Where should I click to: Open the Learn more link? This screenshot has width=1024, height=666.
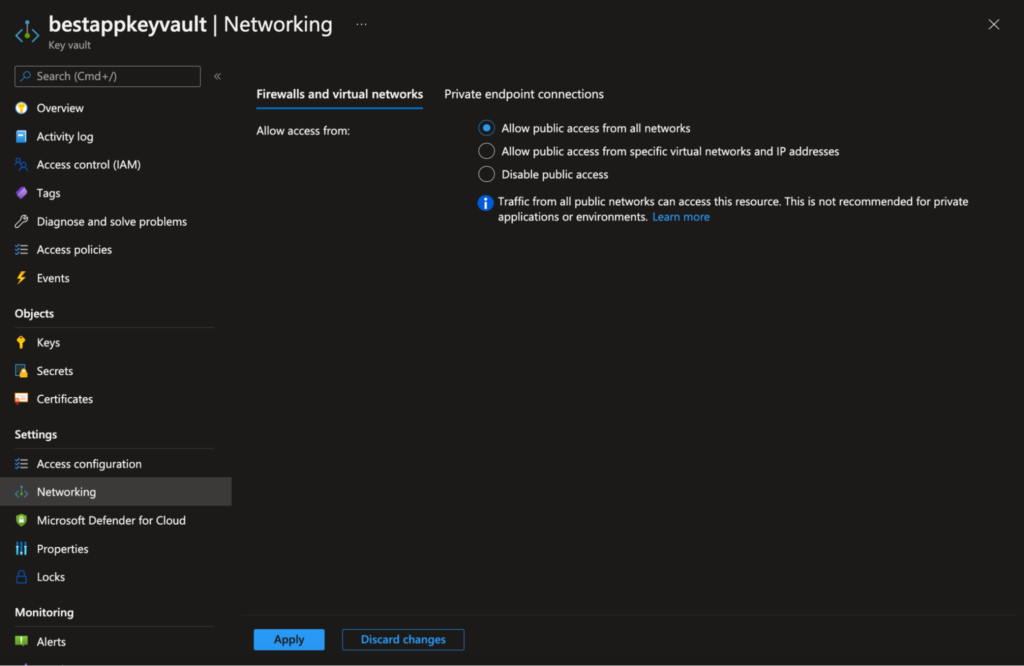[x=680, y=217]
